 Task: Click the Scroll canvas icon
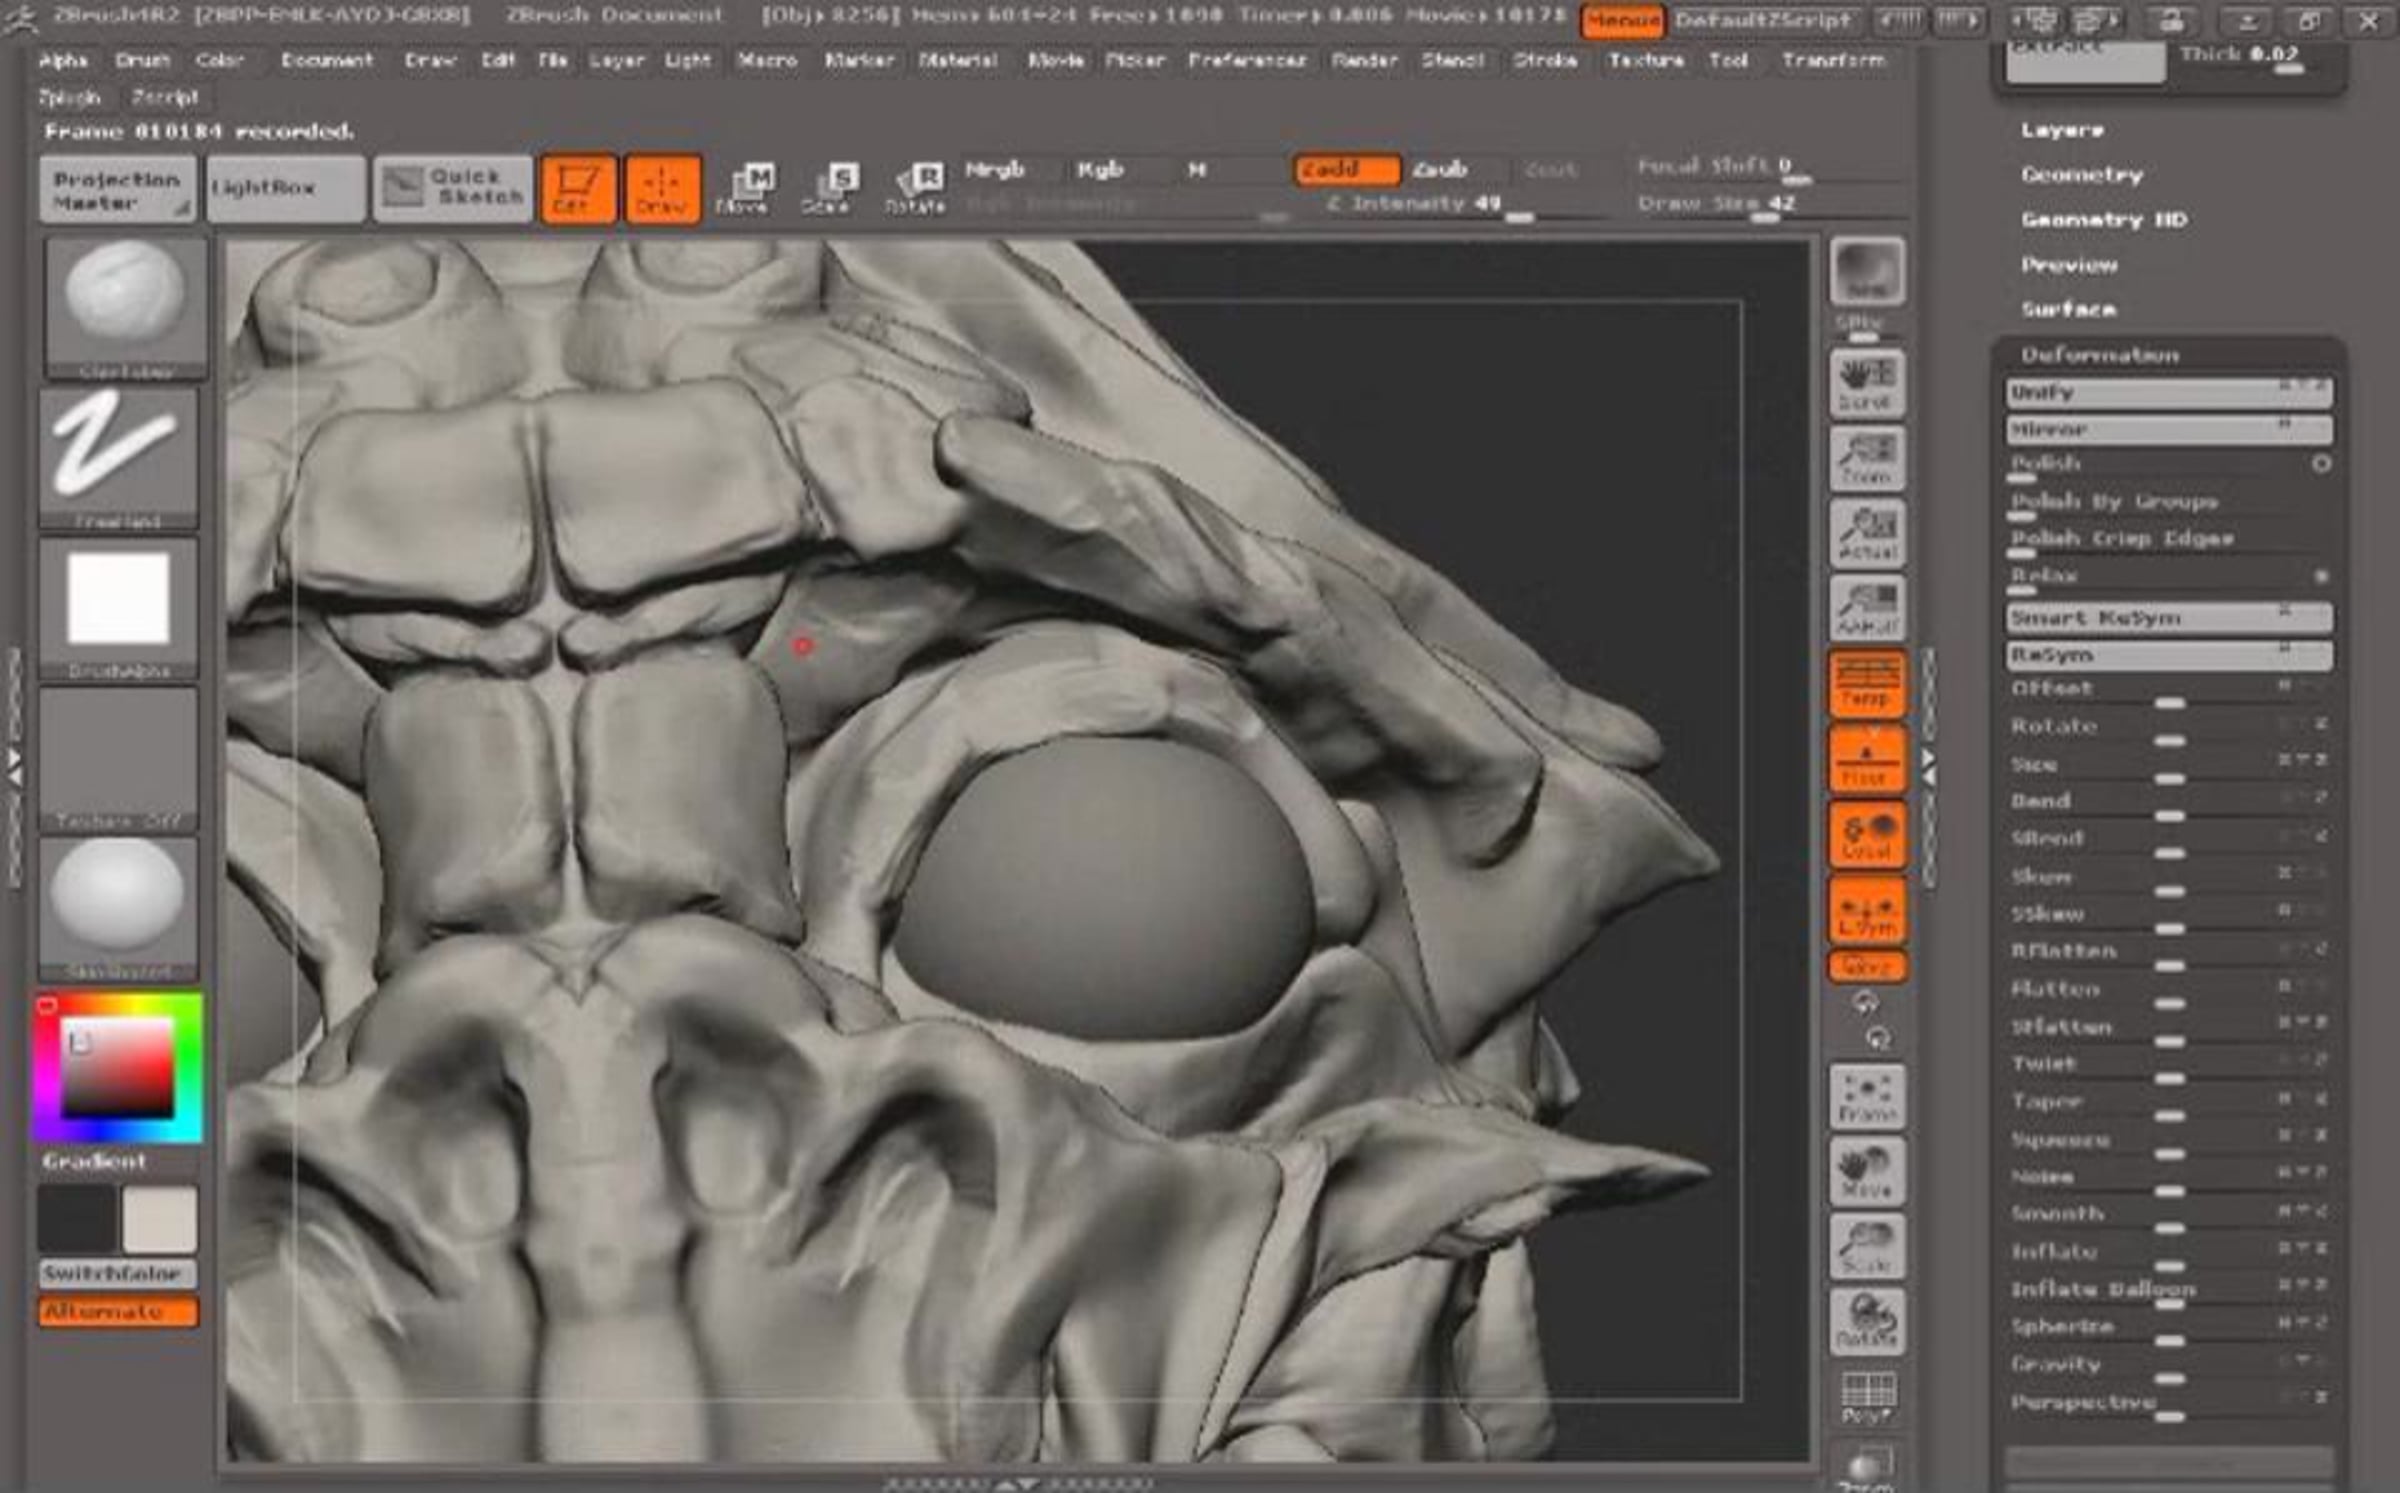1866,383
